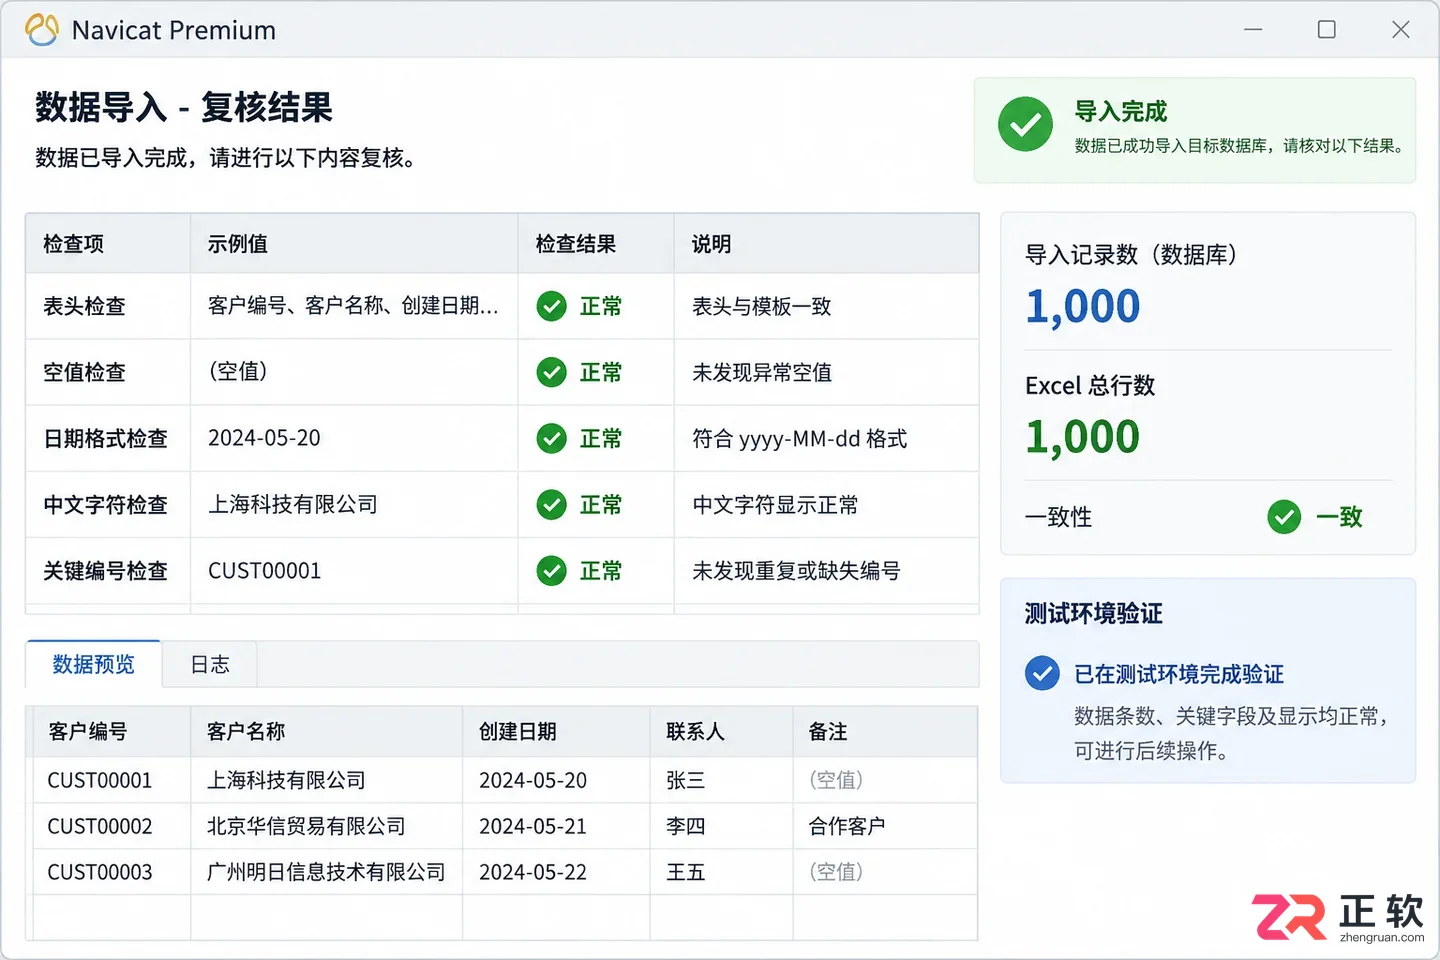
Task: Click the 一致 green check icon
Action: pos(1284,517)
